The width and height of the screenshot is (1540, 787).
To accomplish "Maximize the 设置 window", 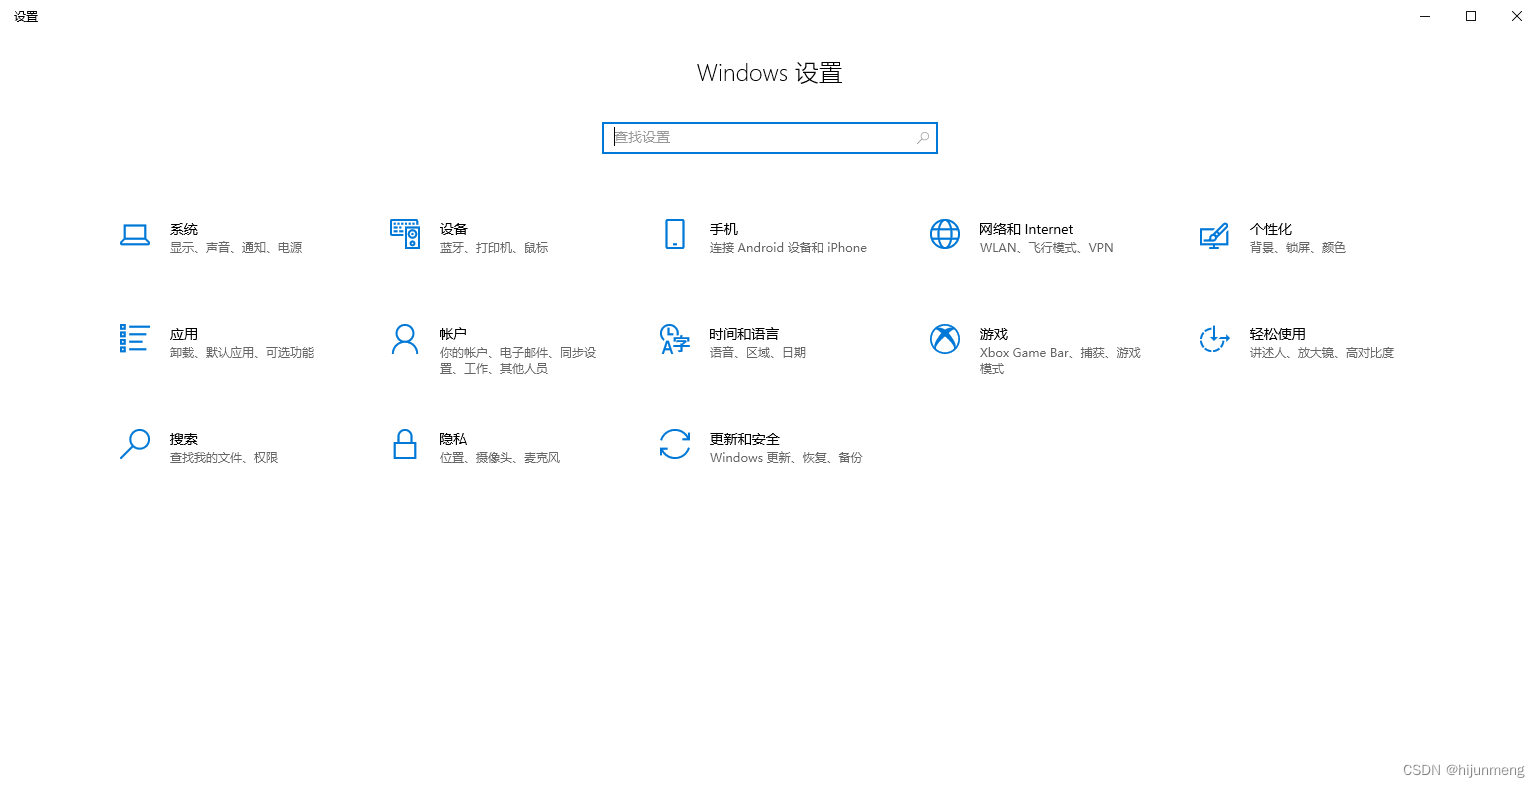I will (x=1471, y=16).
